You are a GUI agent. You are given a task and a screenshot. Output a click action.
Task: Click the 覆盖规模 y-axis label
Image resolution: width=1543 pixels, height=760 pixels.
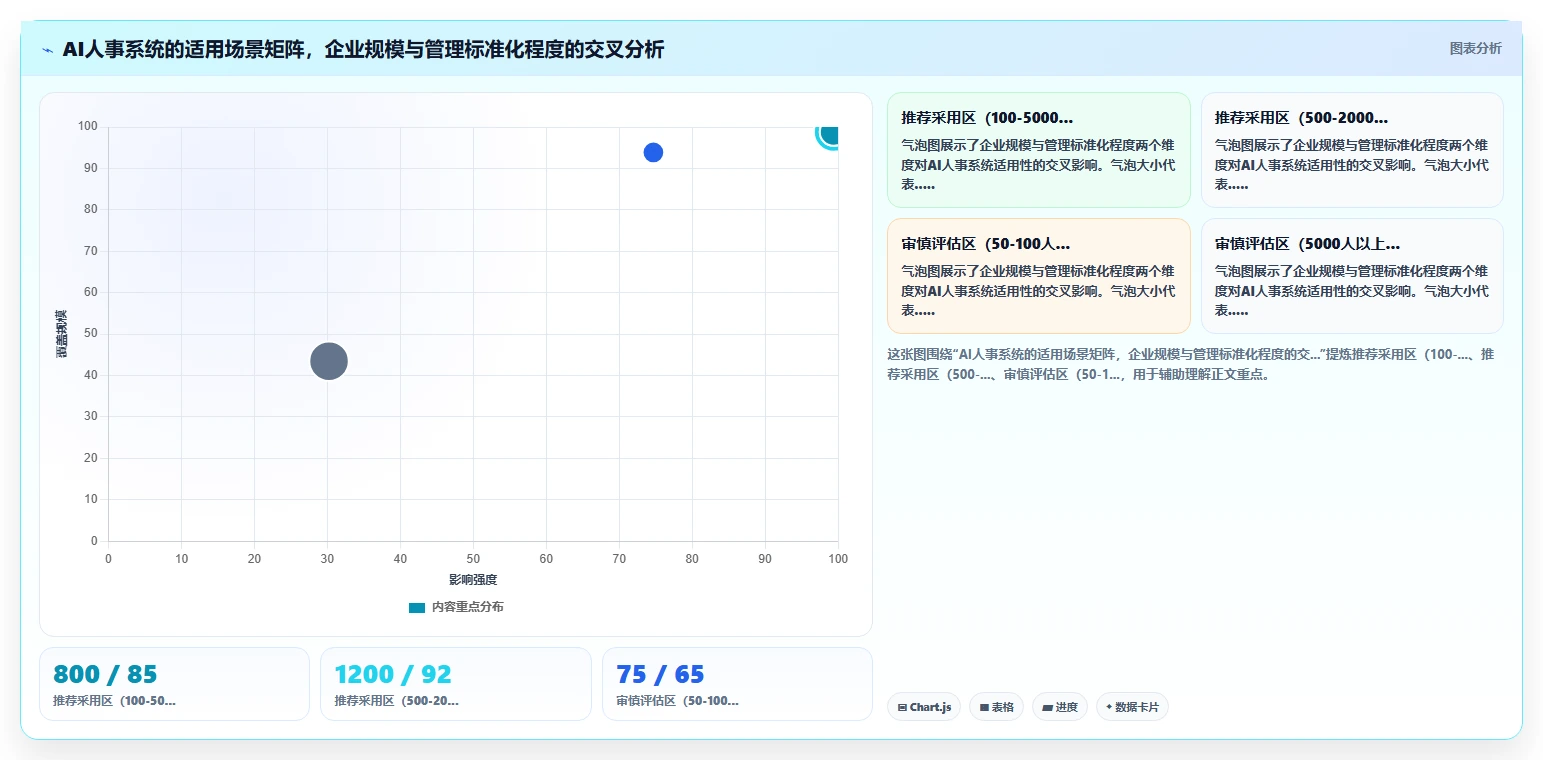tap(62, 334)
